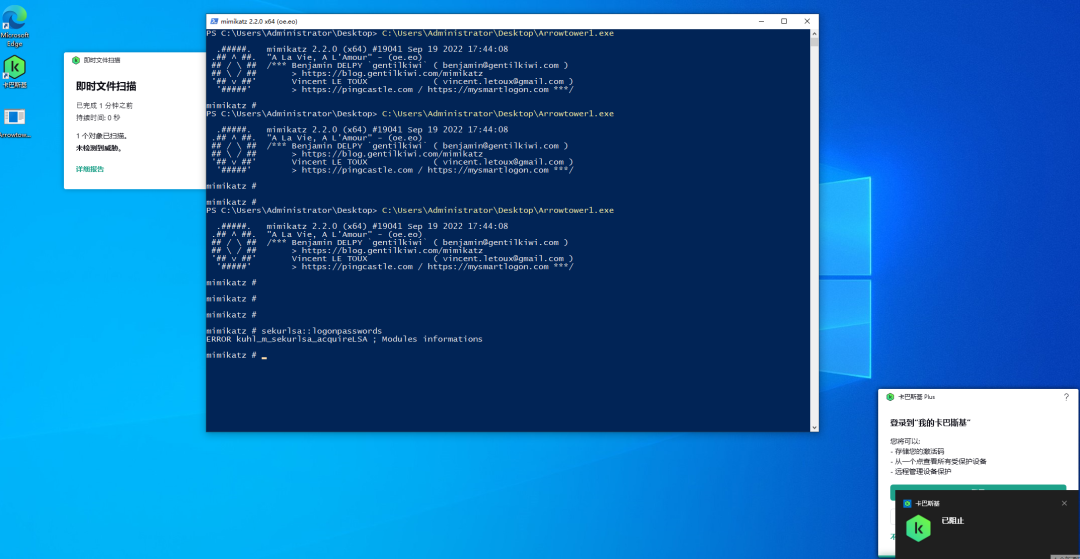Click the 您将可以: line in Plus panel

(x=904, y=441)
